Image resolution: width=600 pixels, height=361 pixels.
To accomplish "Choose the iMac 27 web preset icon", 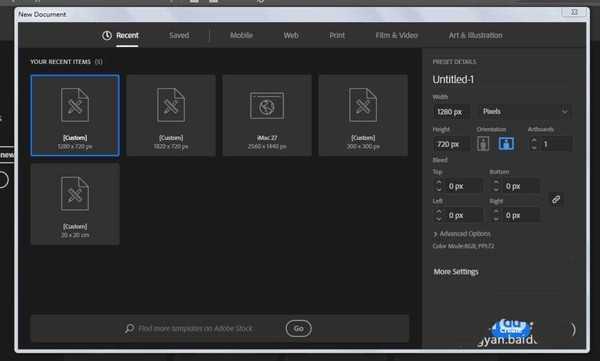I will tap(267, 106).
